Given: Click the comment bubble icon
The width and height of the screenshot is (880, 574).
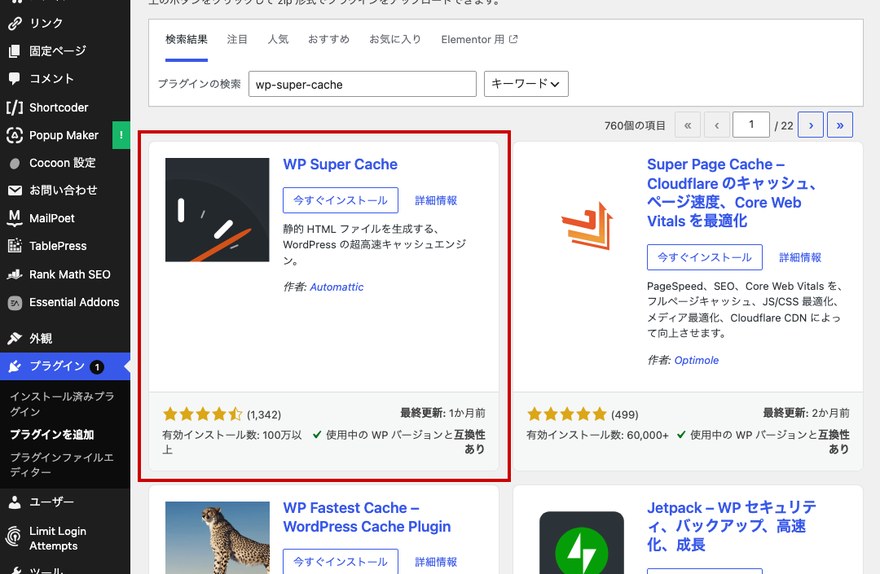Looking at the screenshot, I should pos(15,79).
